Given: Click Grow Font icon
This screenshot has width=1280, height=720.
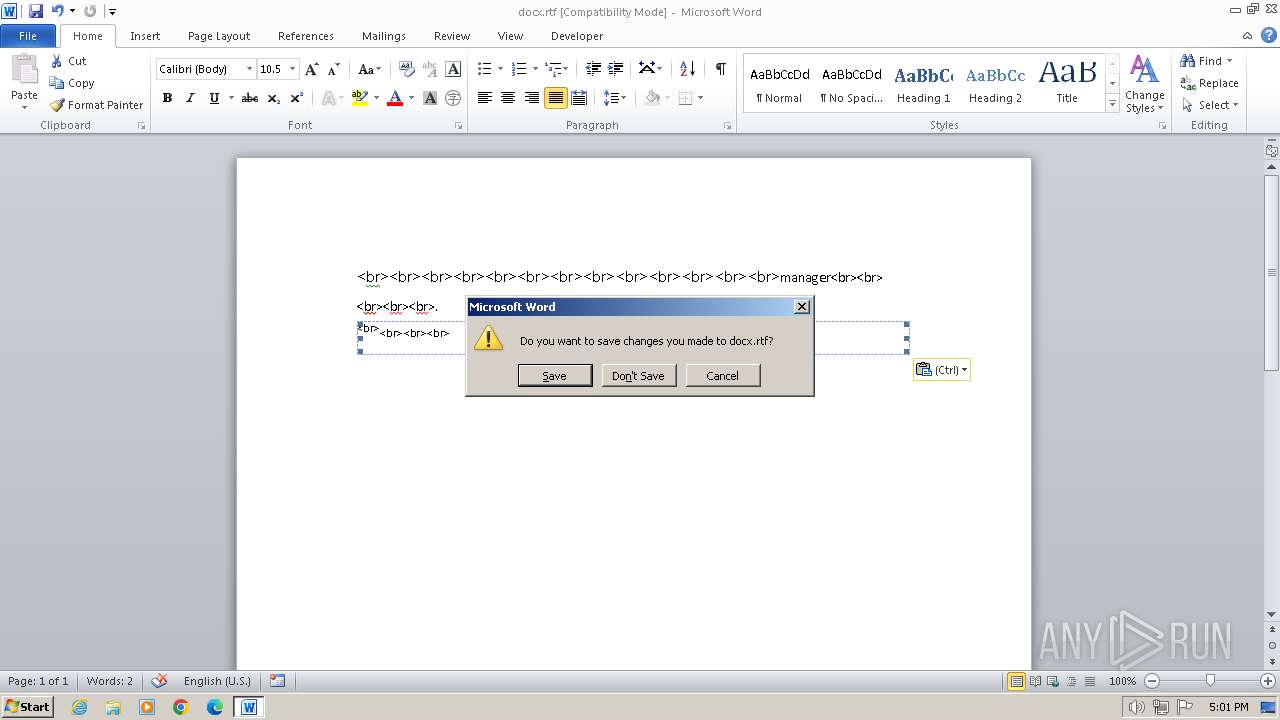Looking at the screenshot, I should click(x=312, y=69).
